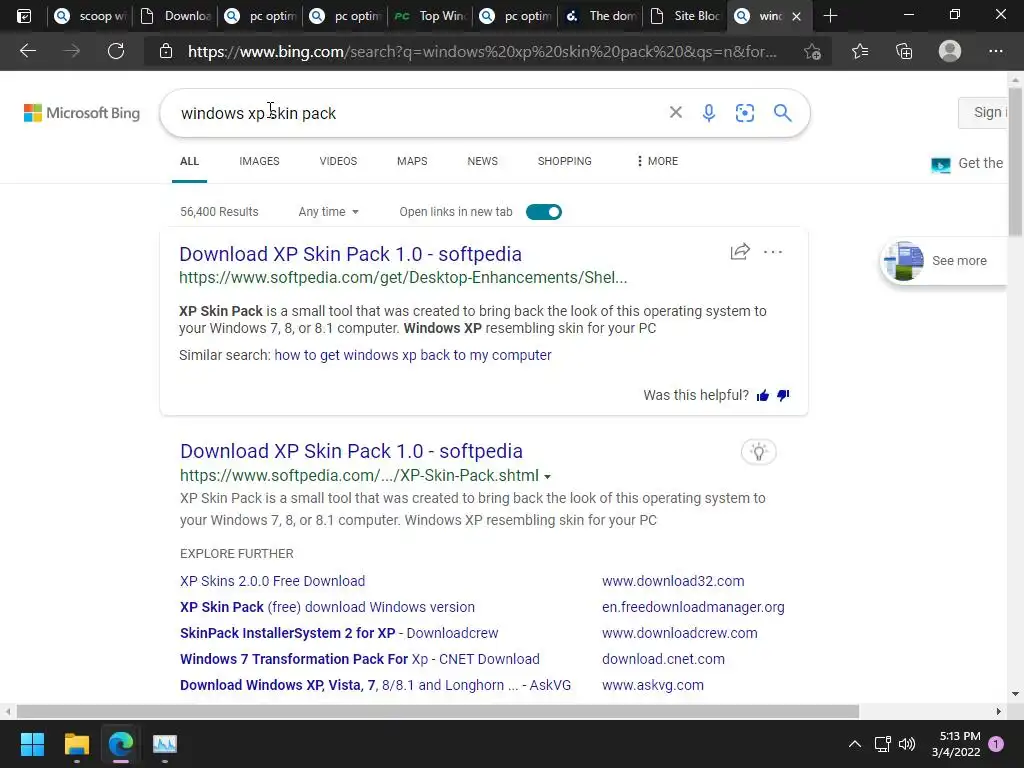Open the browser profile avatar
The height and width of the screenshot is (768, 1024).
click(950, 51)
